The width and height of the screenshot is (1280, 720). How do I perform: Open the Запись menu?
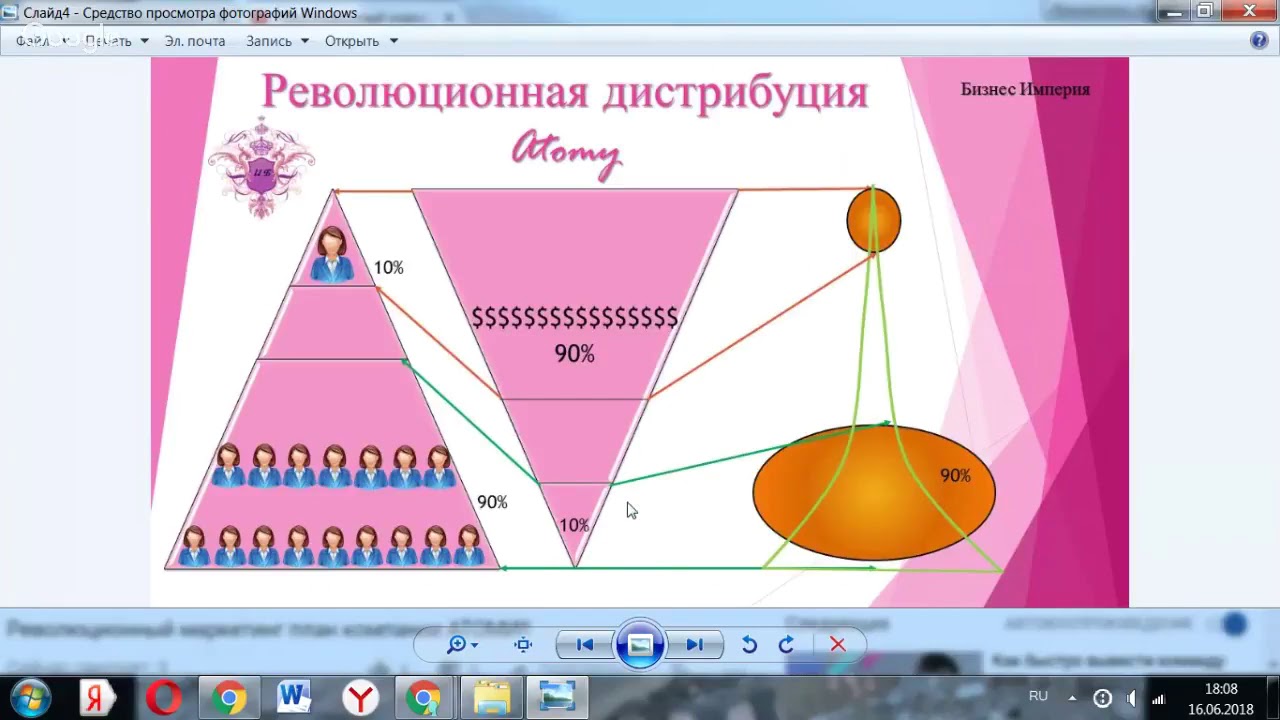click(269, 41)
